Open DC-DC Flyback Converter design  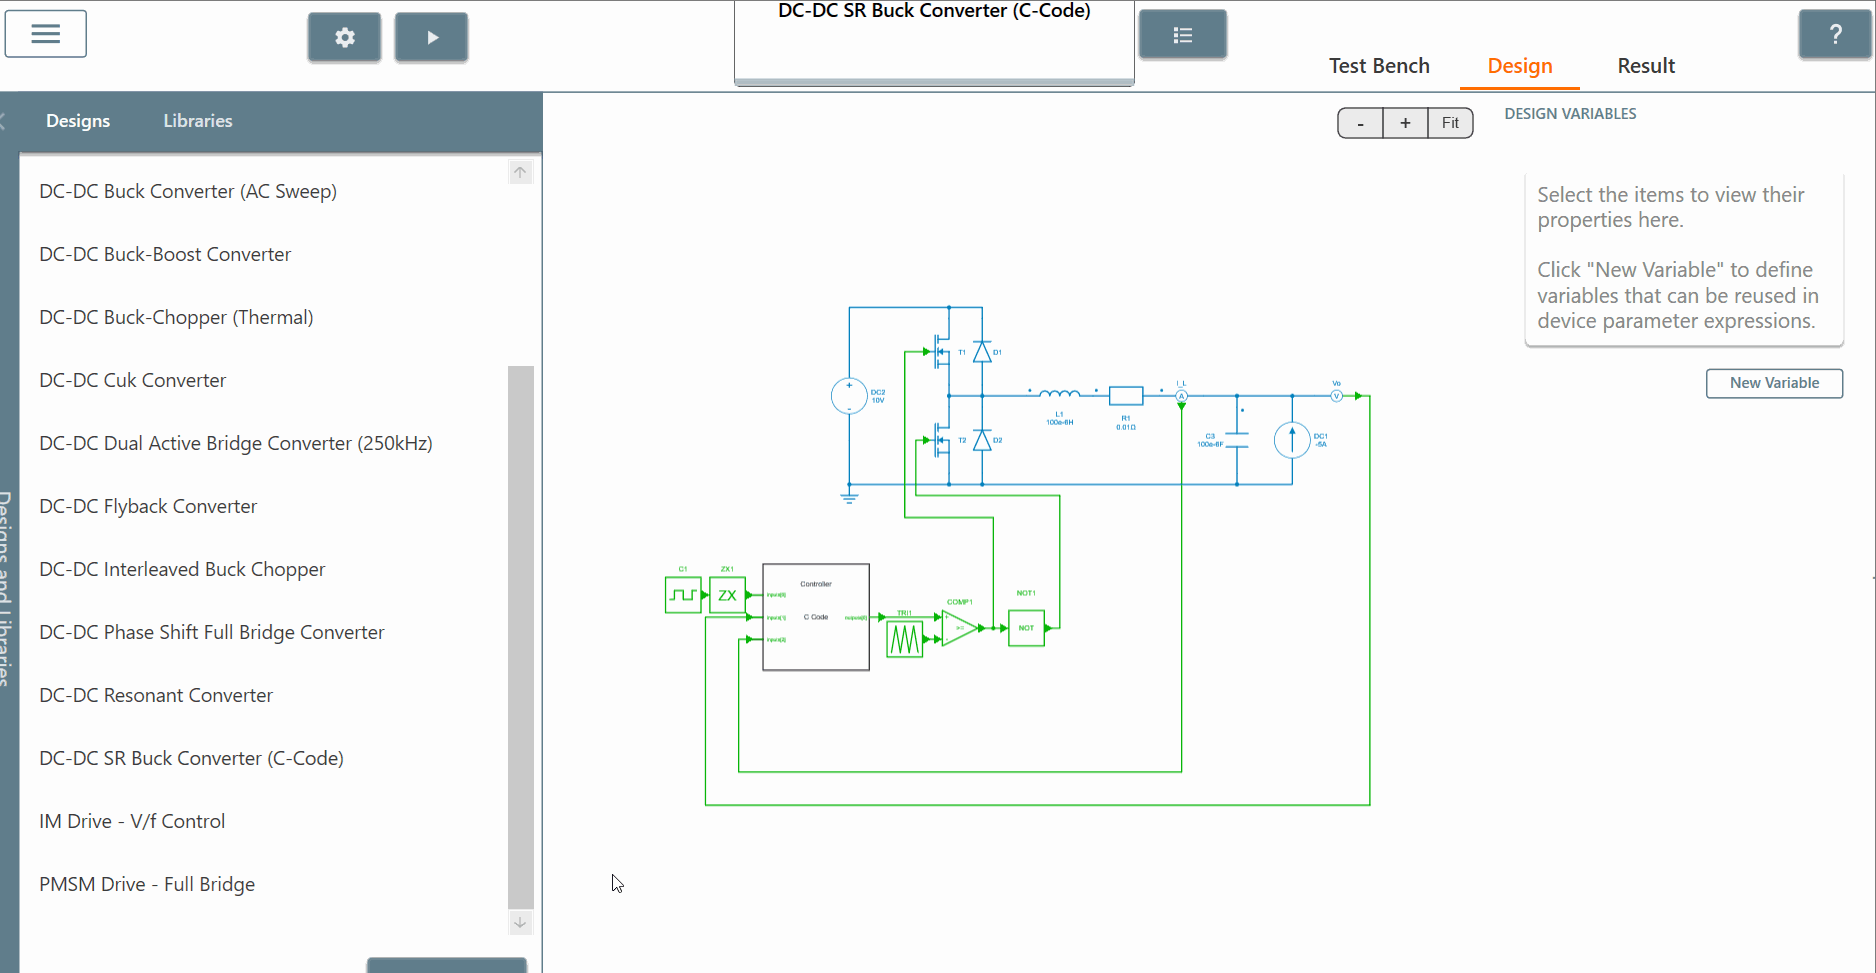click(148, 506)
